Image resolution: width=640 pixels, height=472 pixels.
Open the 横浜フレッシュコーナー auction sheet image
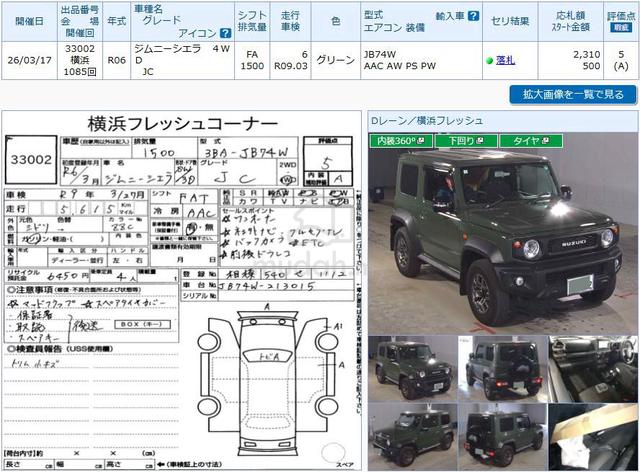click(x=182, y=290)
